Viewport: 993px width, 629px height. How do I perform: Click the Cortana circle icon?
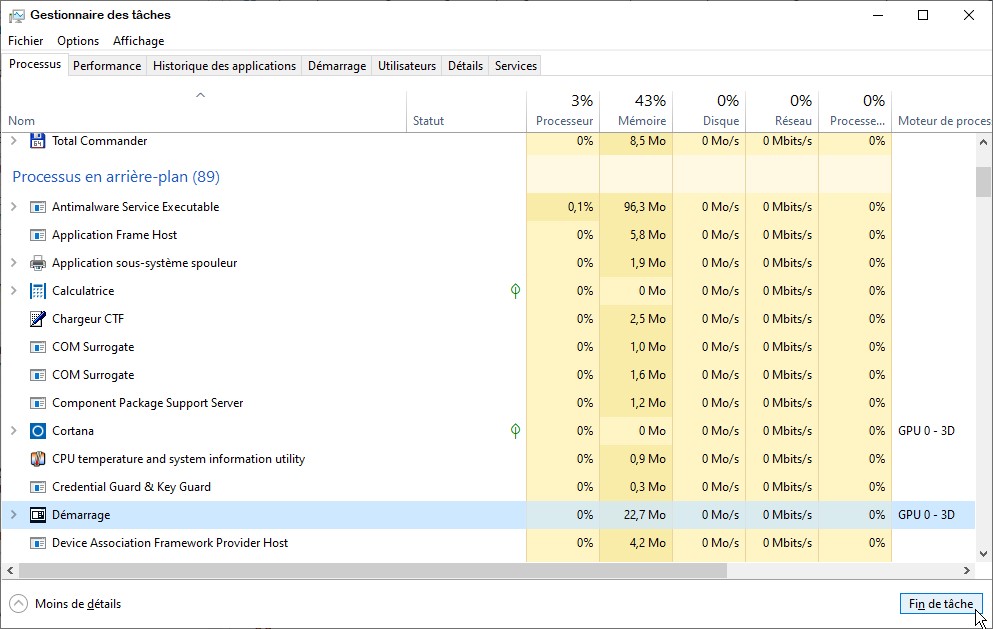coord(38,431)
